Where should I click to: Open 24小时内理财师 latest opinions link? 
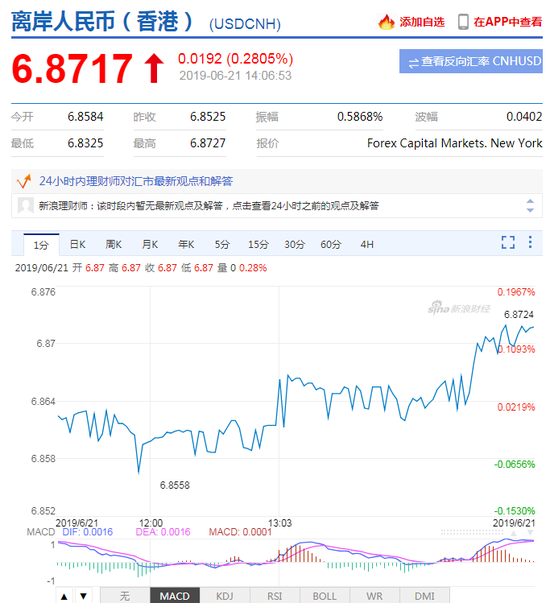click(136, 181)
